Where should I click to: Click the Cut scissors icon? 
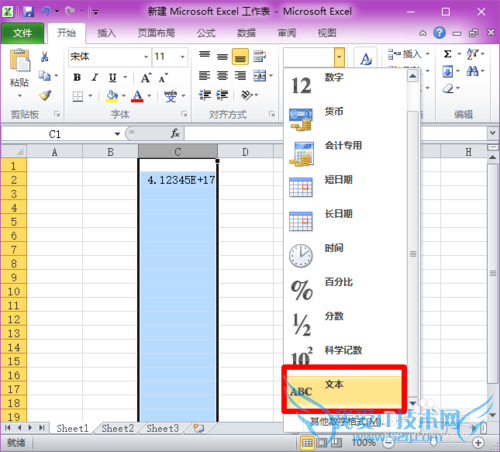pyautogui.click(x=44, y=56)
